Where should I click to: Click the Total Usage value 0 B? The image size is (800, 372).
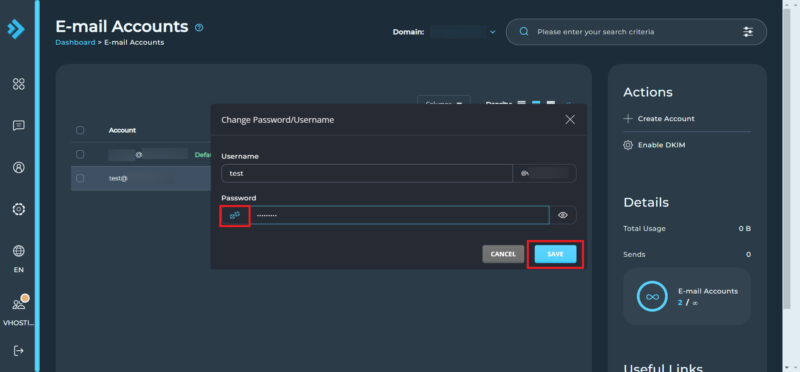click(744, 229)
